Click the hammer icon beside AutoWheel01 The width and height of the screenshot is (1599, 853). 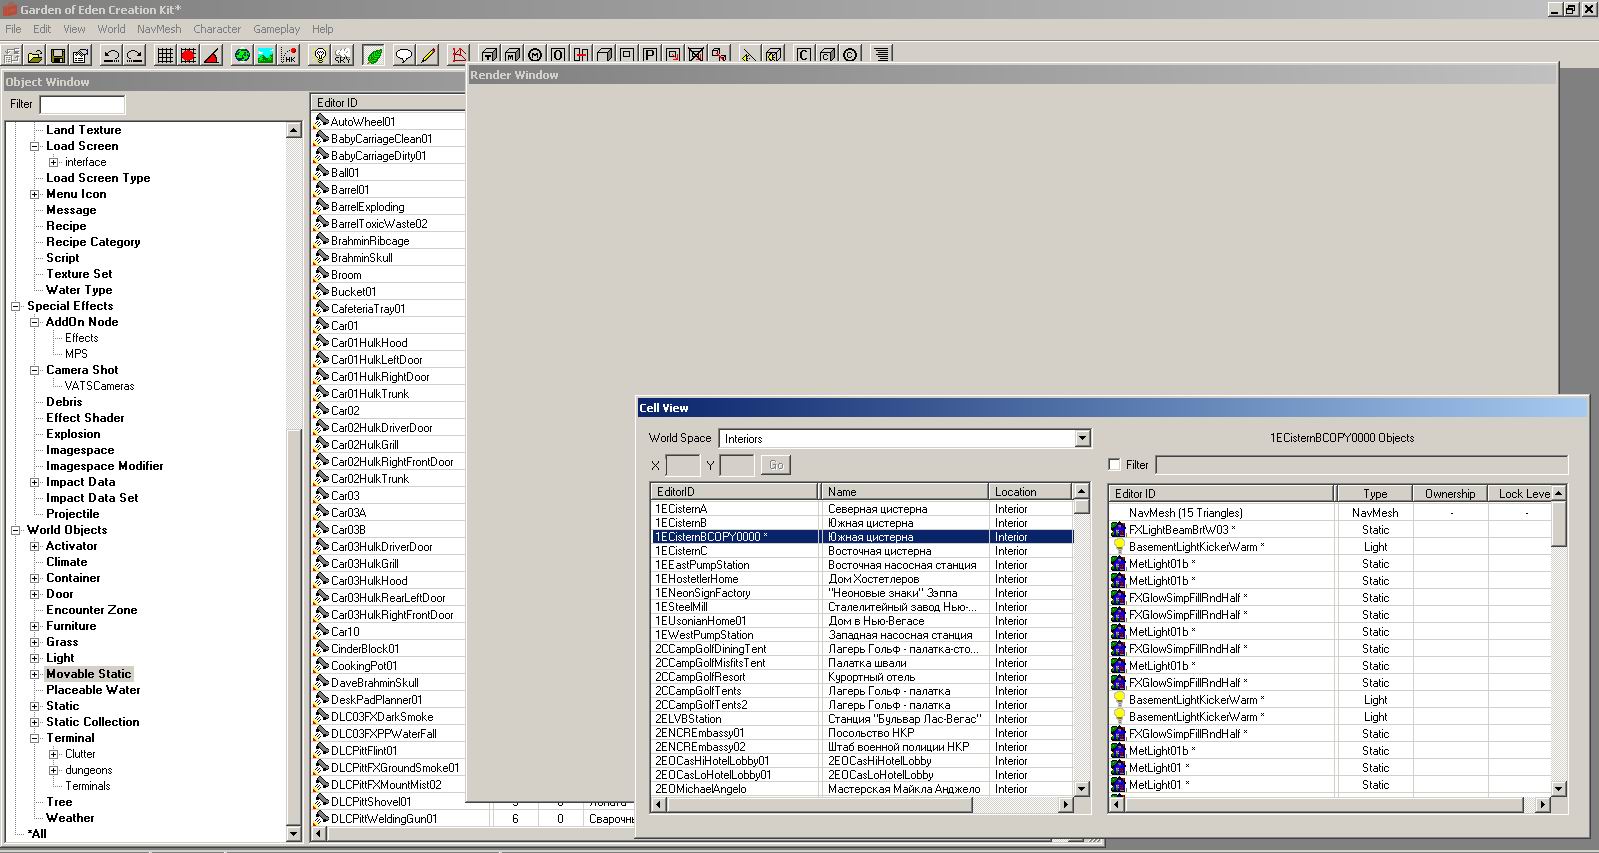(x=321, y=121)
